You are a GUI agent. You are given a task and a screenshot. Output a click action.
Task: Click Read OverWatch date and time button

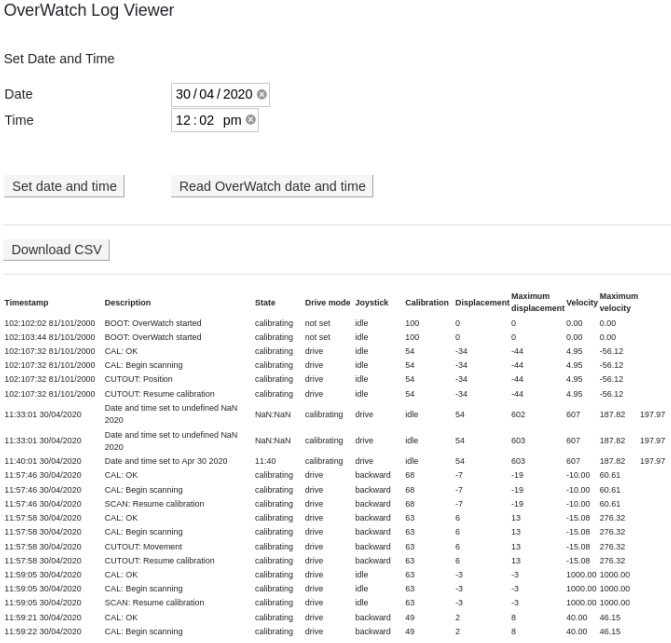click(x=272, y=186)
